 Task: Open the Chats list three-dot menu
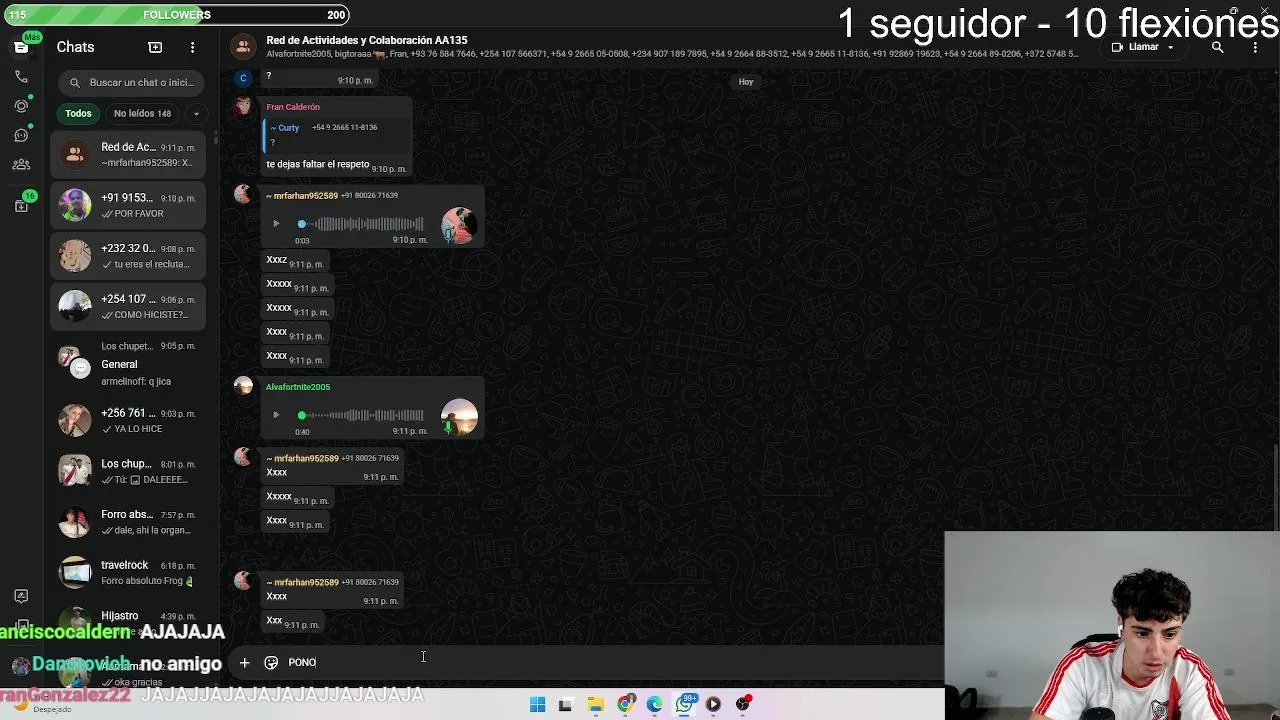[192, 47]
